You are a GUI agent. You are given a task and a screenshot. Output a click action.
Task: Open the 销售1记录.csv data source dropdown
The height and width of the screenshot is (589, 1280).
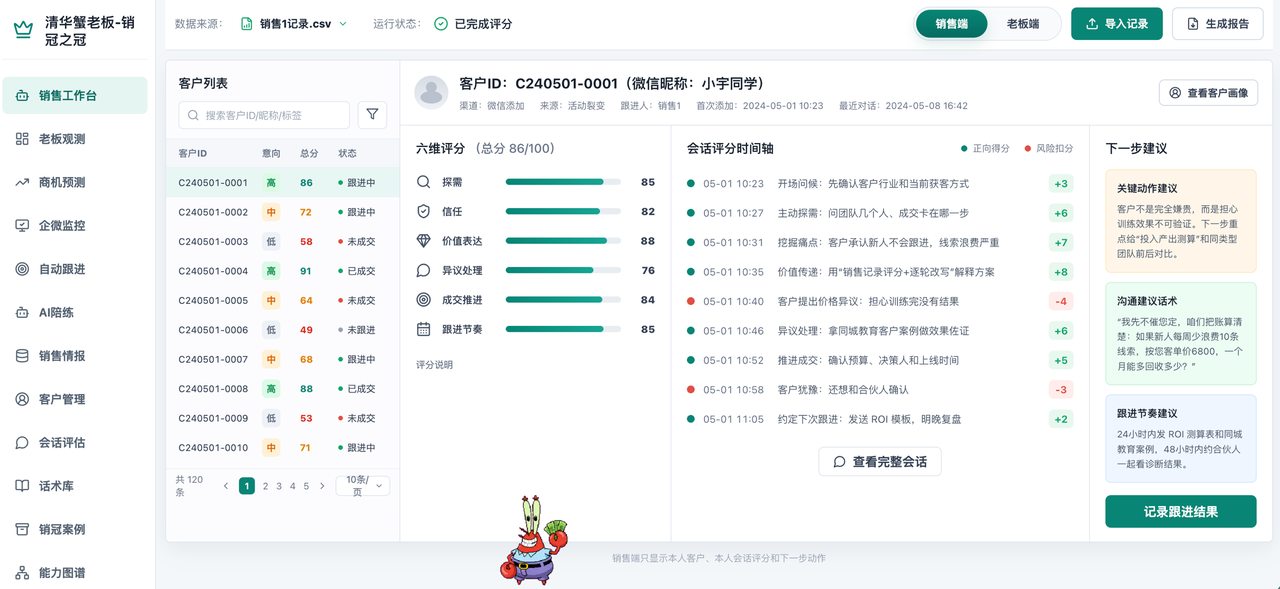tap(294, 23)
